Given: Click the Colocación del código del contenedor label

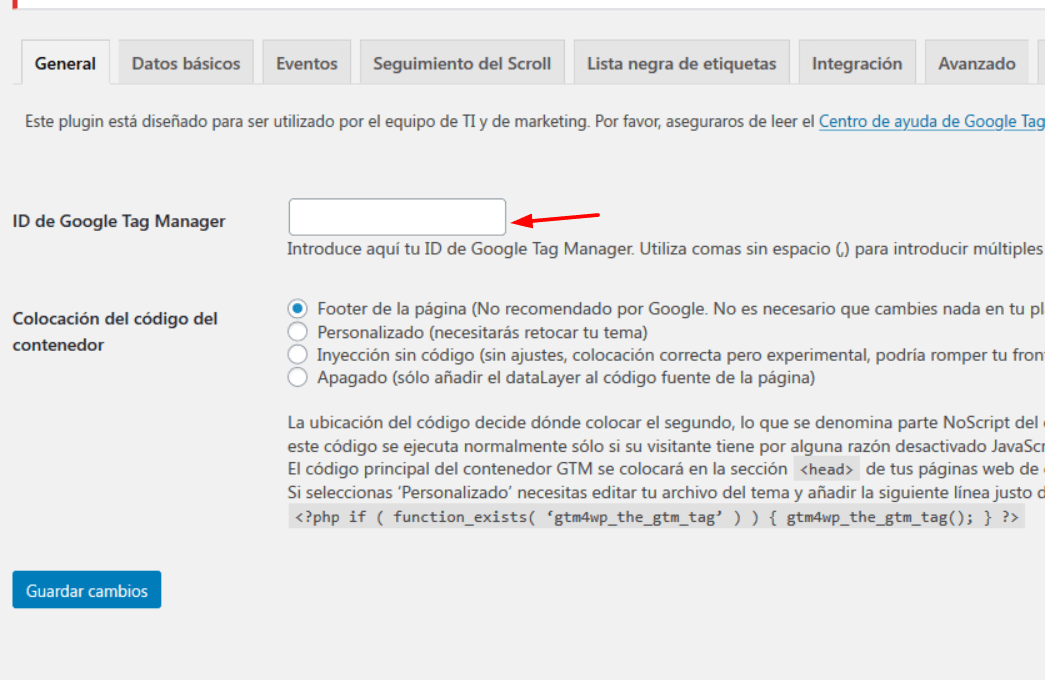Looking at the screenshot, I should (115, 331).
